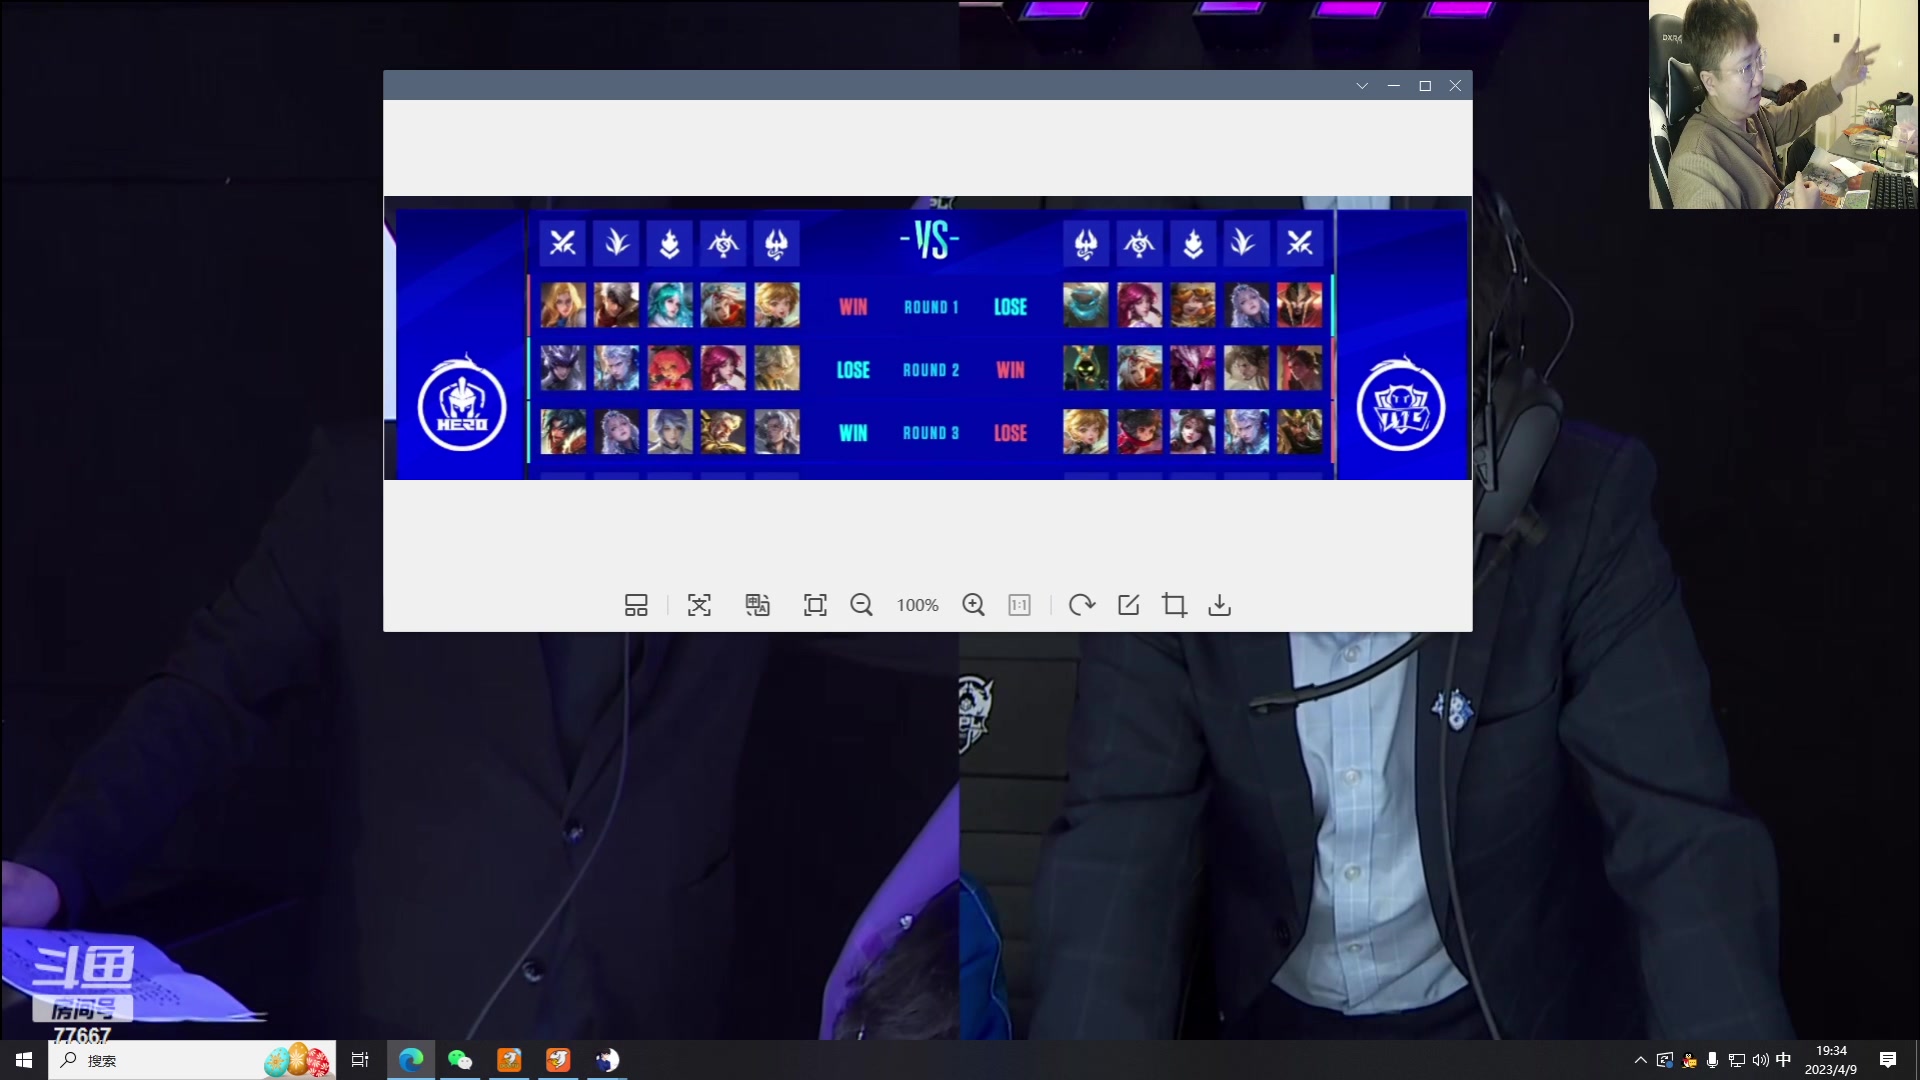Screen dimensions: 1920x1080
Task: Click the ROUND 3 label in the image
Action: tap(931, 433)
